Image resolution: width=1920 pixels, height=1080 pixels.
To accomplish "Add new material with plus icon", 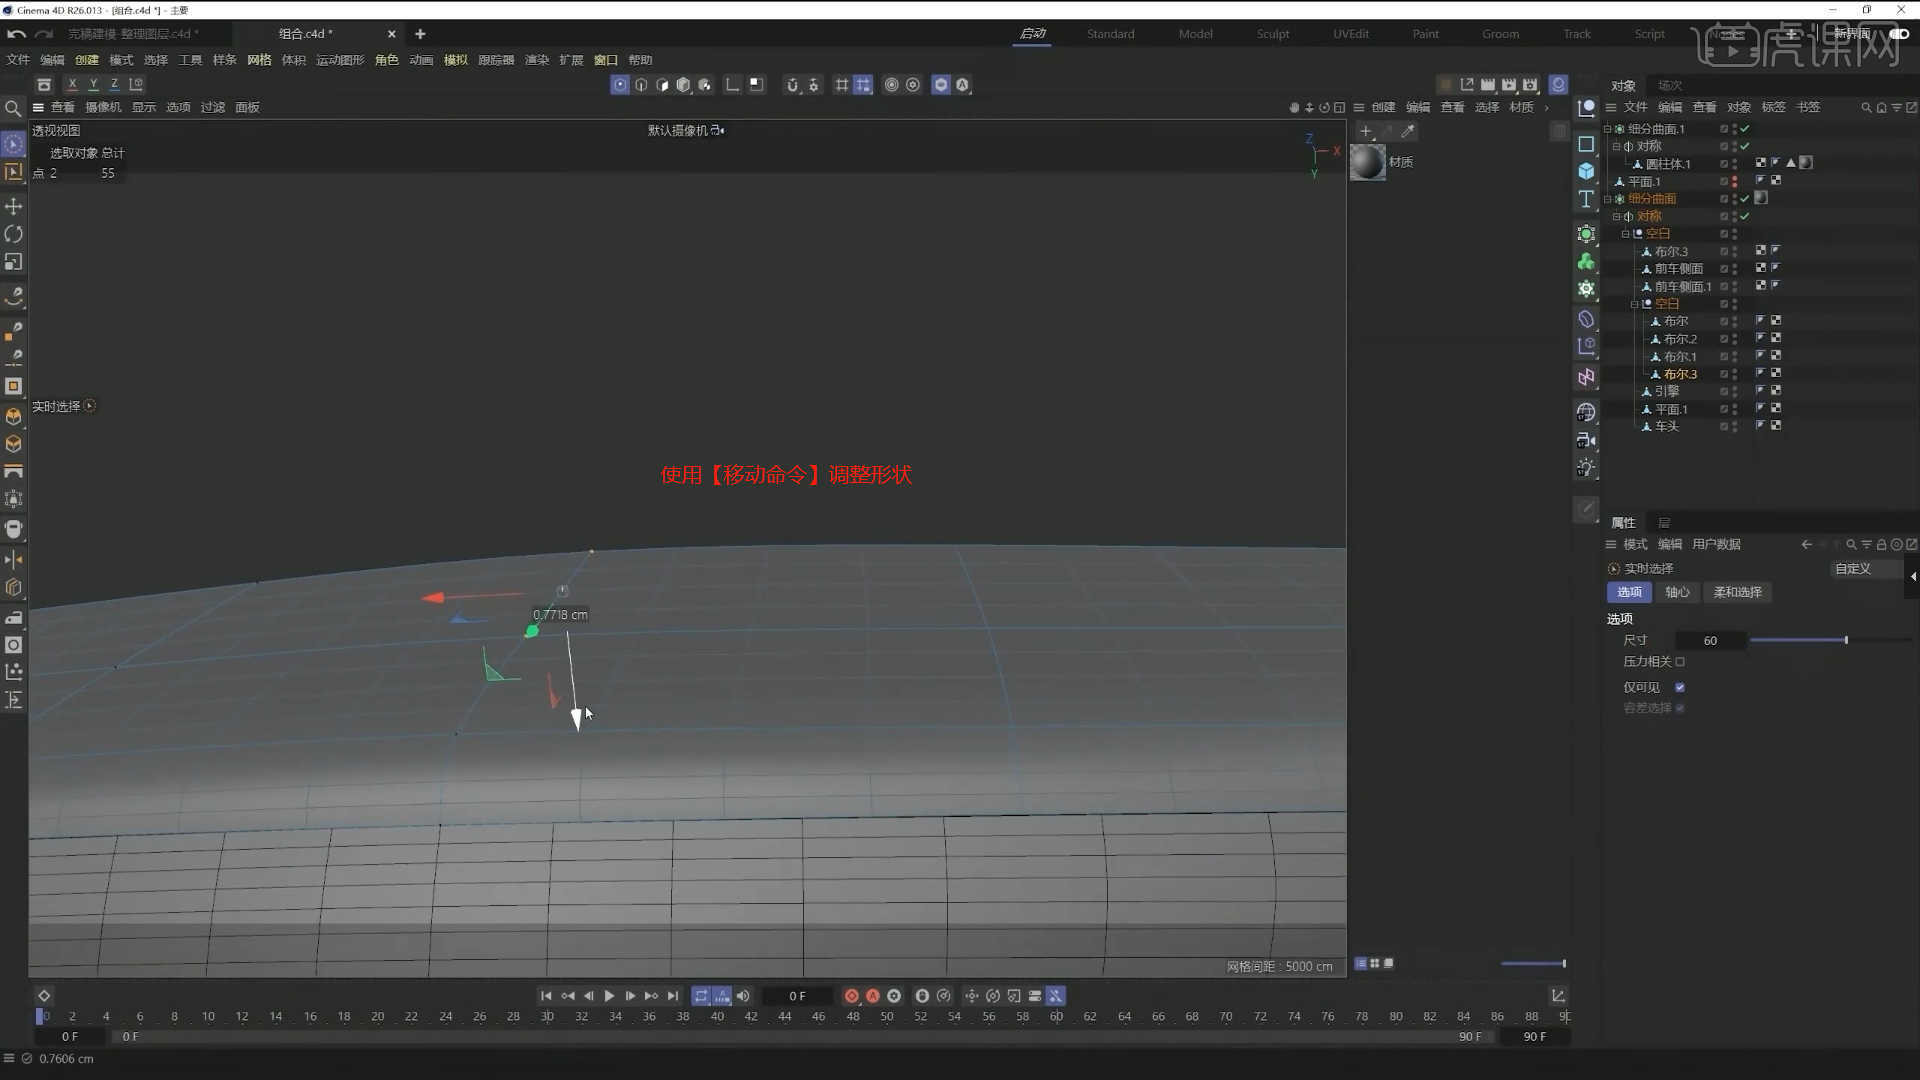I will (x=1366, y=131).
